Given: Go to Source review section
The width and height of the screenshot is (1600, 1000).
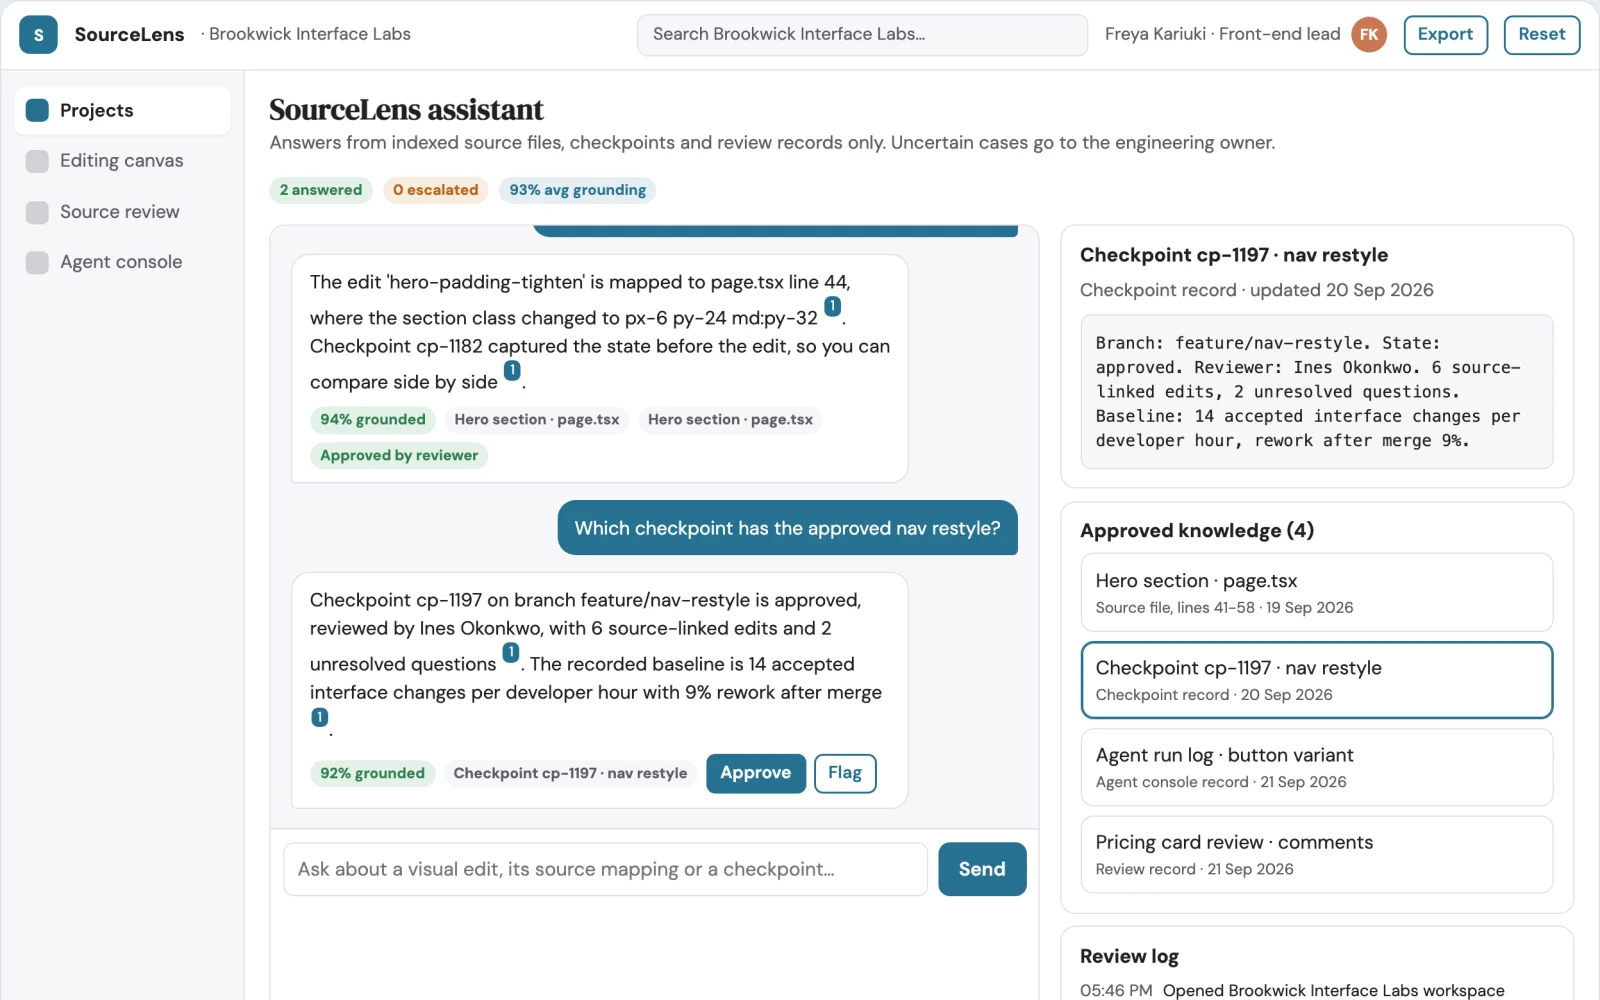Looking at the screenshot, I should click(122, 212).
